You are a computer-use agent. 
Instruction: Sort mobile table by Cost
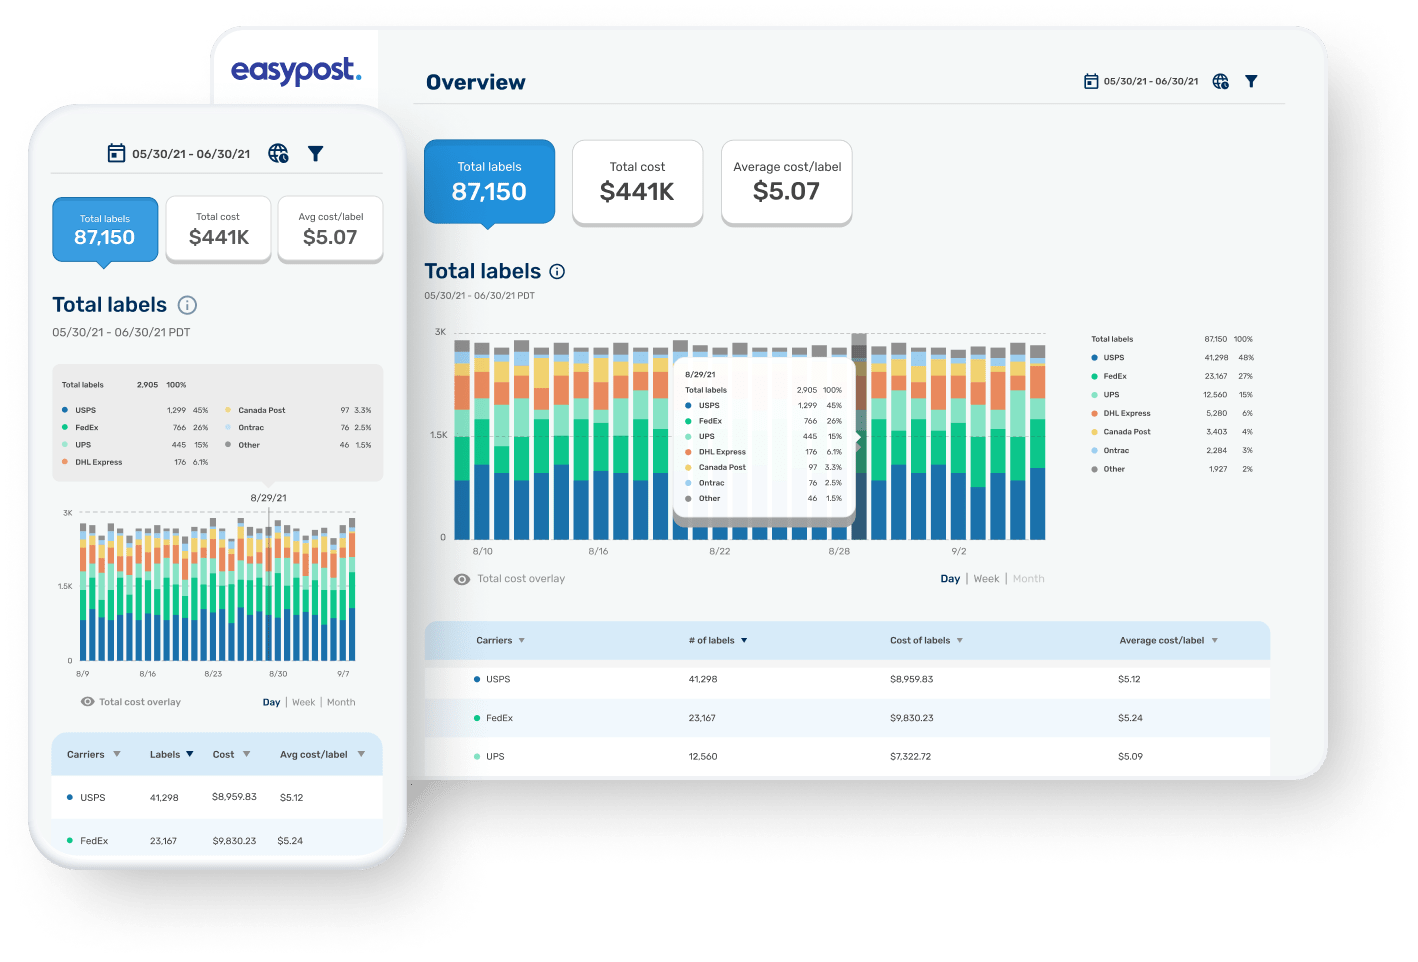[x=231, y=755]
